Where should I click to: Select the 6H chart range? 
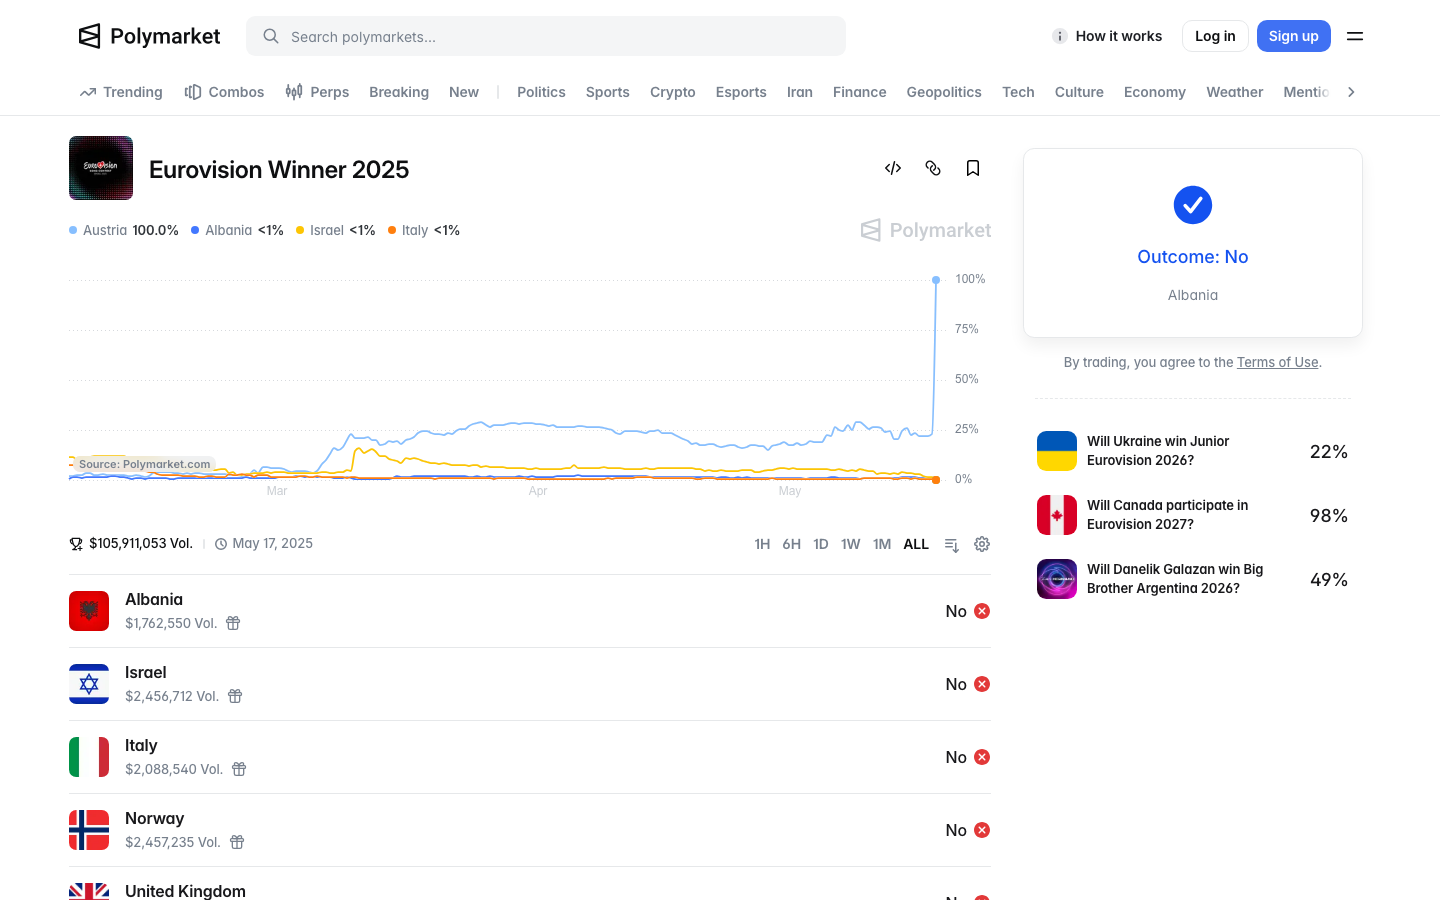[792, 544]
